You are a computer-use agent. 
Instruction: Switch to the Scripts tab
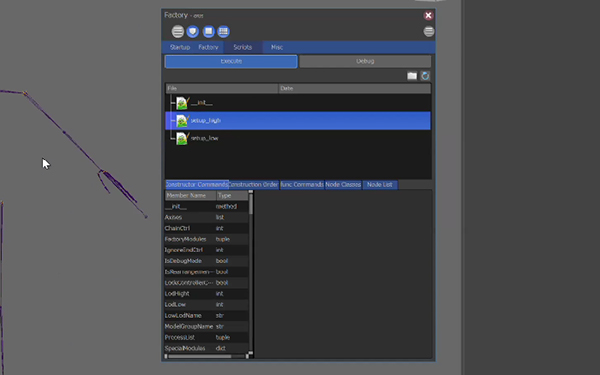[243, 47]
